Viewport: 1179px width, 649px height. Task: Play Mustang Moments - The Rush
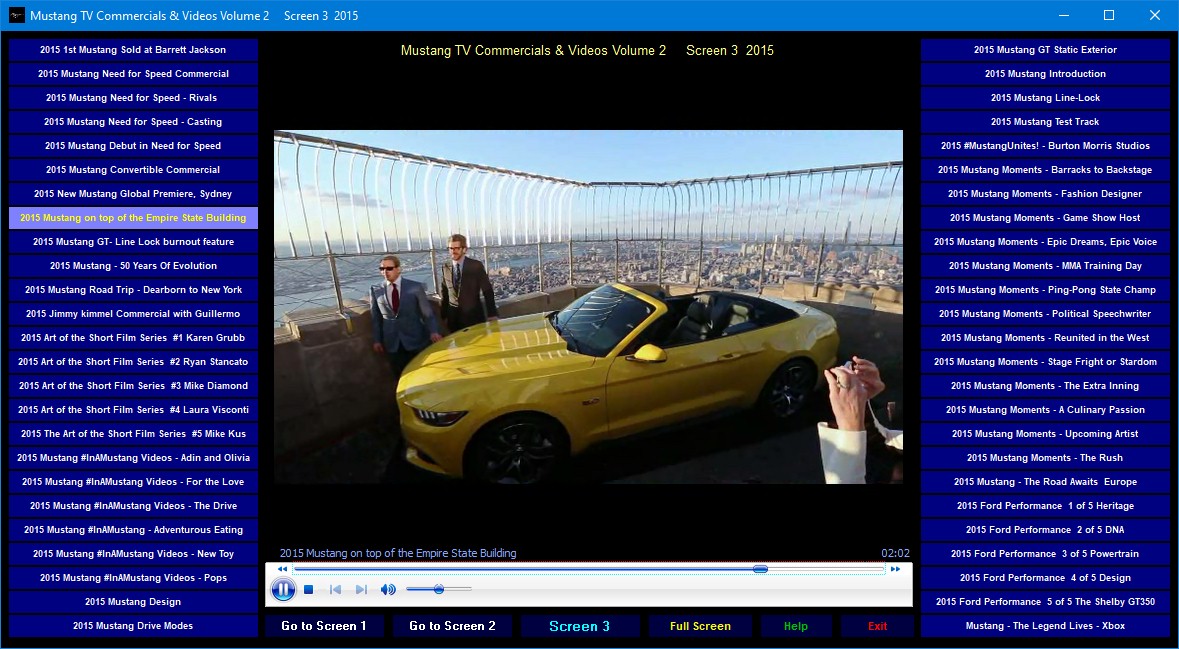[x=1045, y=458]
